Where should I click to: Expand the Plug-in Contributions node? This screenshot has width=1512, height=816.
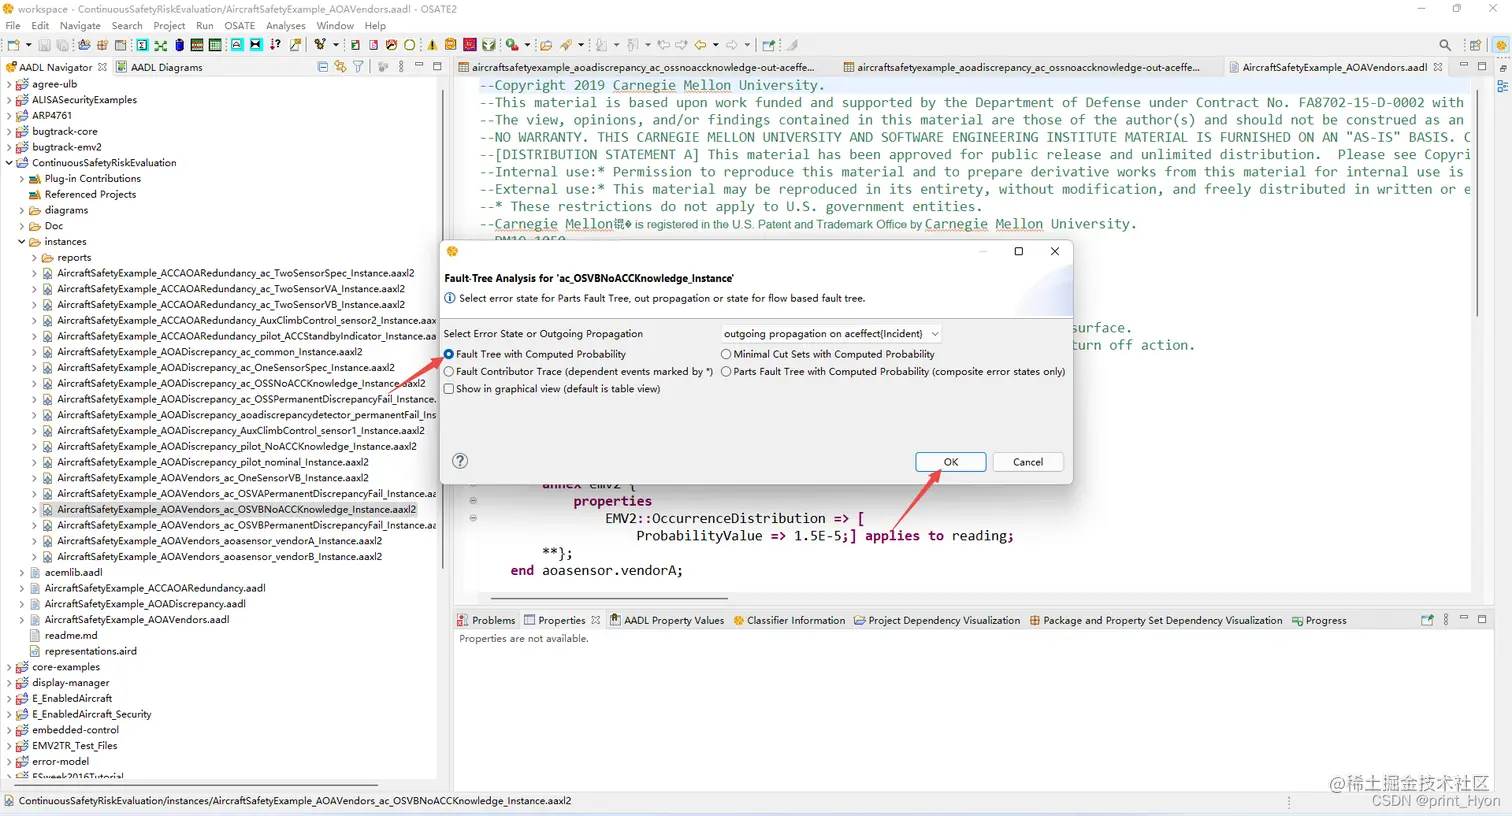22,179
